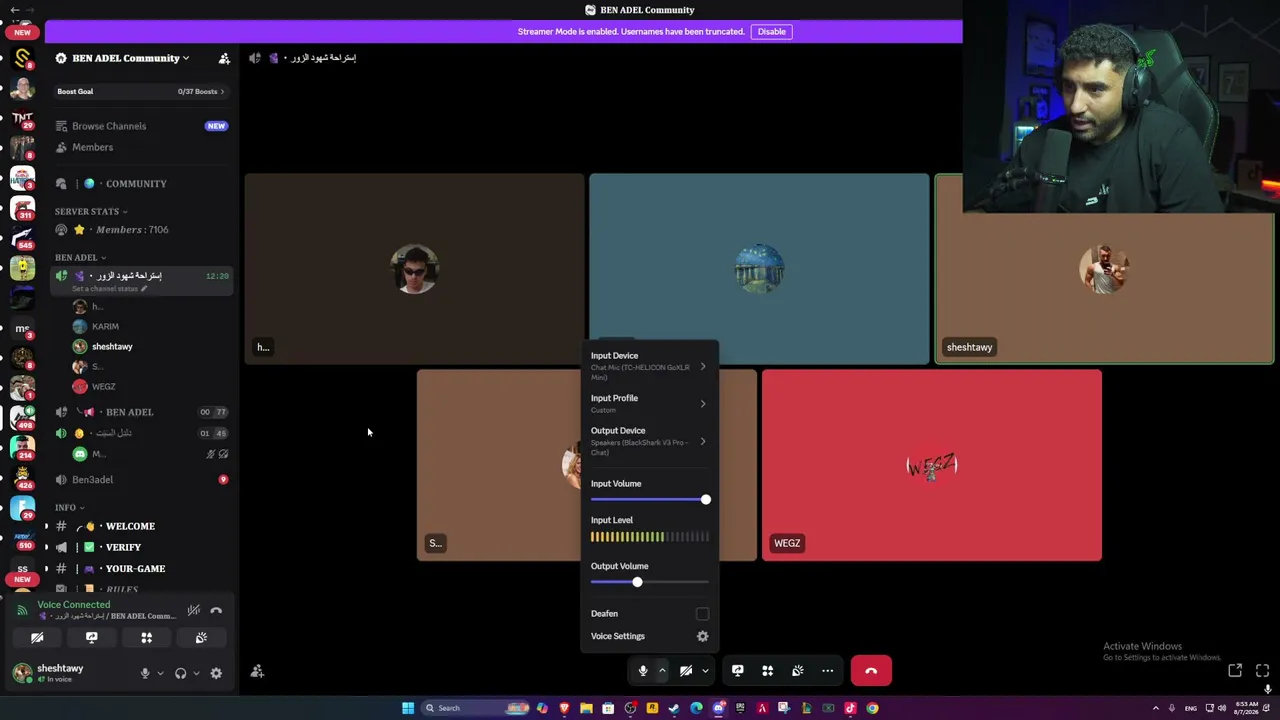Show hidden system tray icons
1280x720 pixels.
pos(1156,708)
